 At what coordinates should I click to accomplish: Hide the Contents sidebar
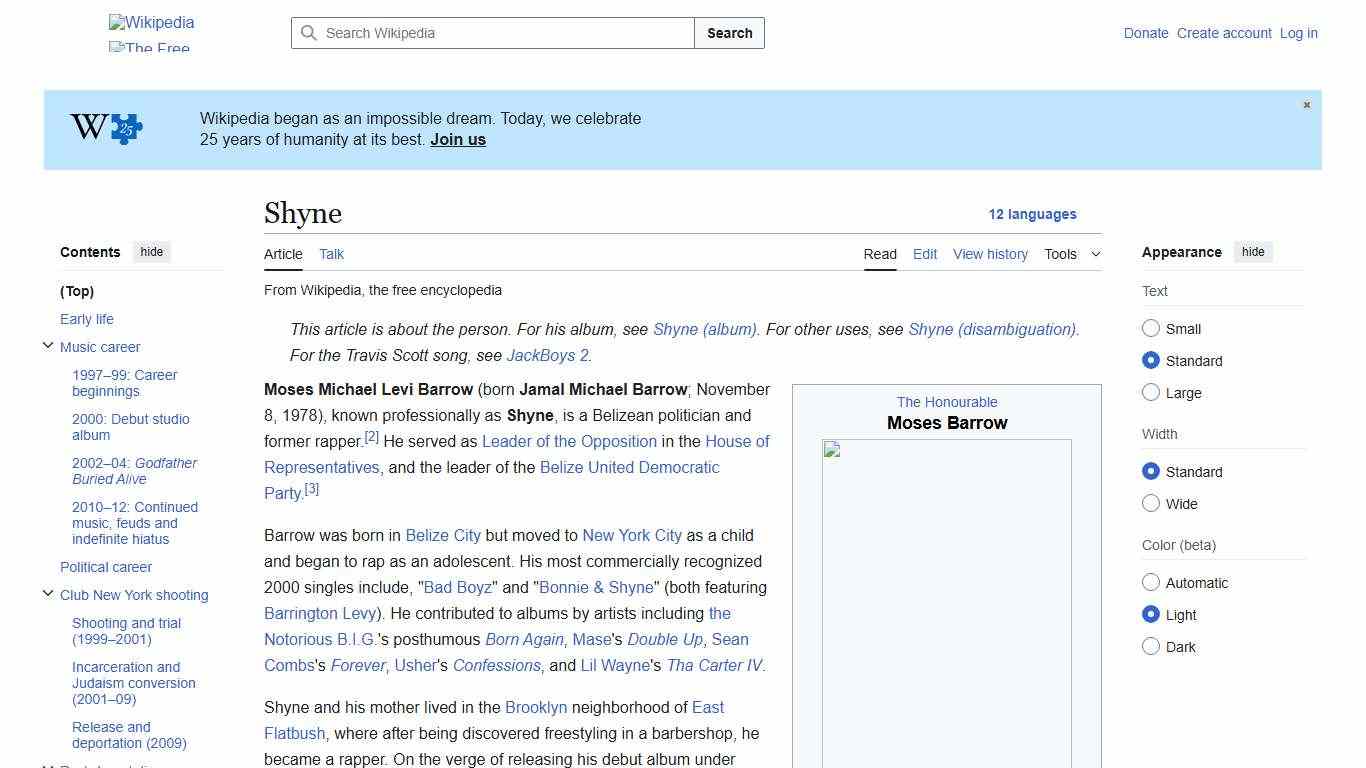(x=151, y=252)
